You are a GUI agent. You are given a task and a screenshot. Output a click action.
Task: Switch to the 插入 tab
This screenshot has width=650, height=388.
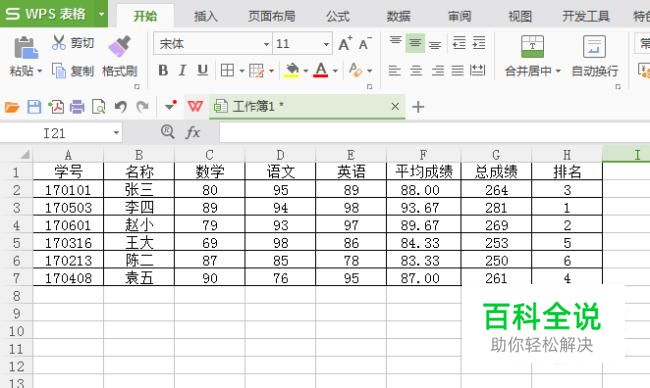coord(206,16)
